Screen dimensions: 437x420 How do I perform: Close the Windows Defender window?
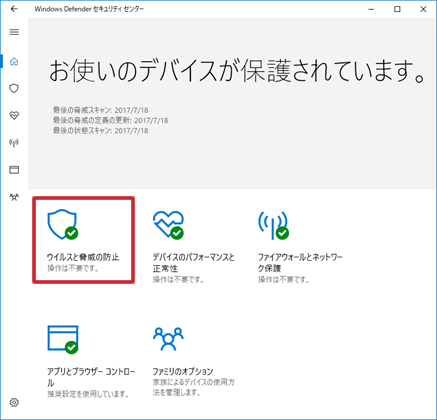[423, 9]
